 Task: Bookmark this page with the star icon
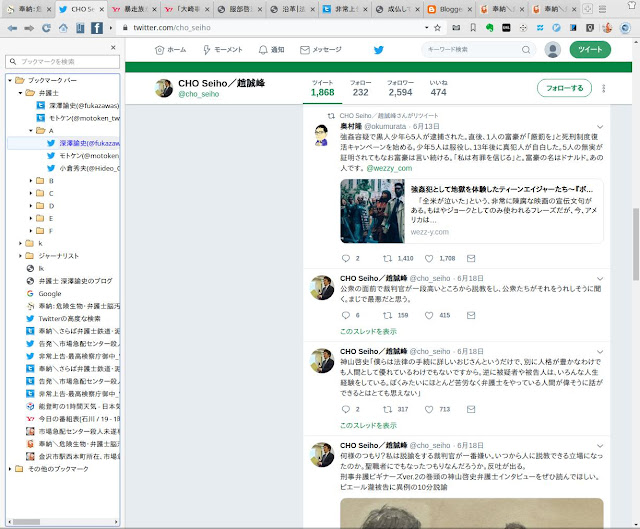point(438,28)
